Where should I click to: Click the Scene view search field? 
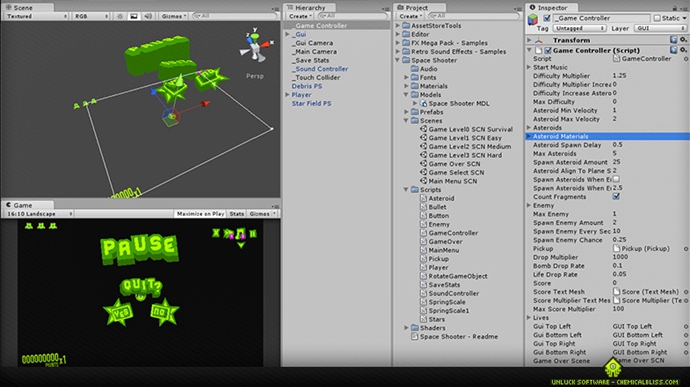point(235,16)
